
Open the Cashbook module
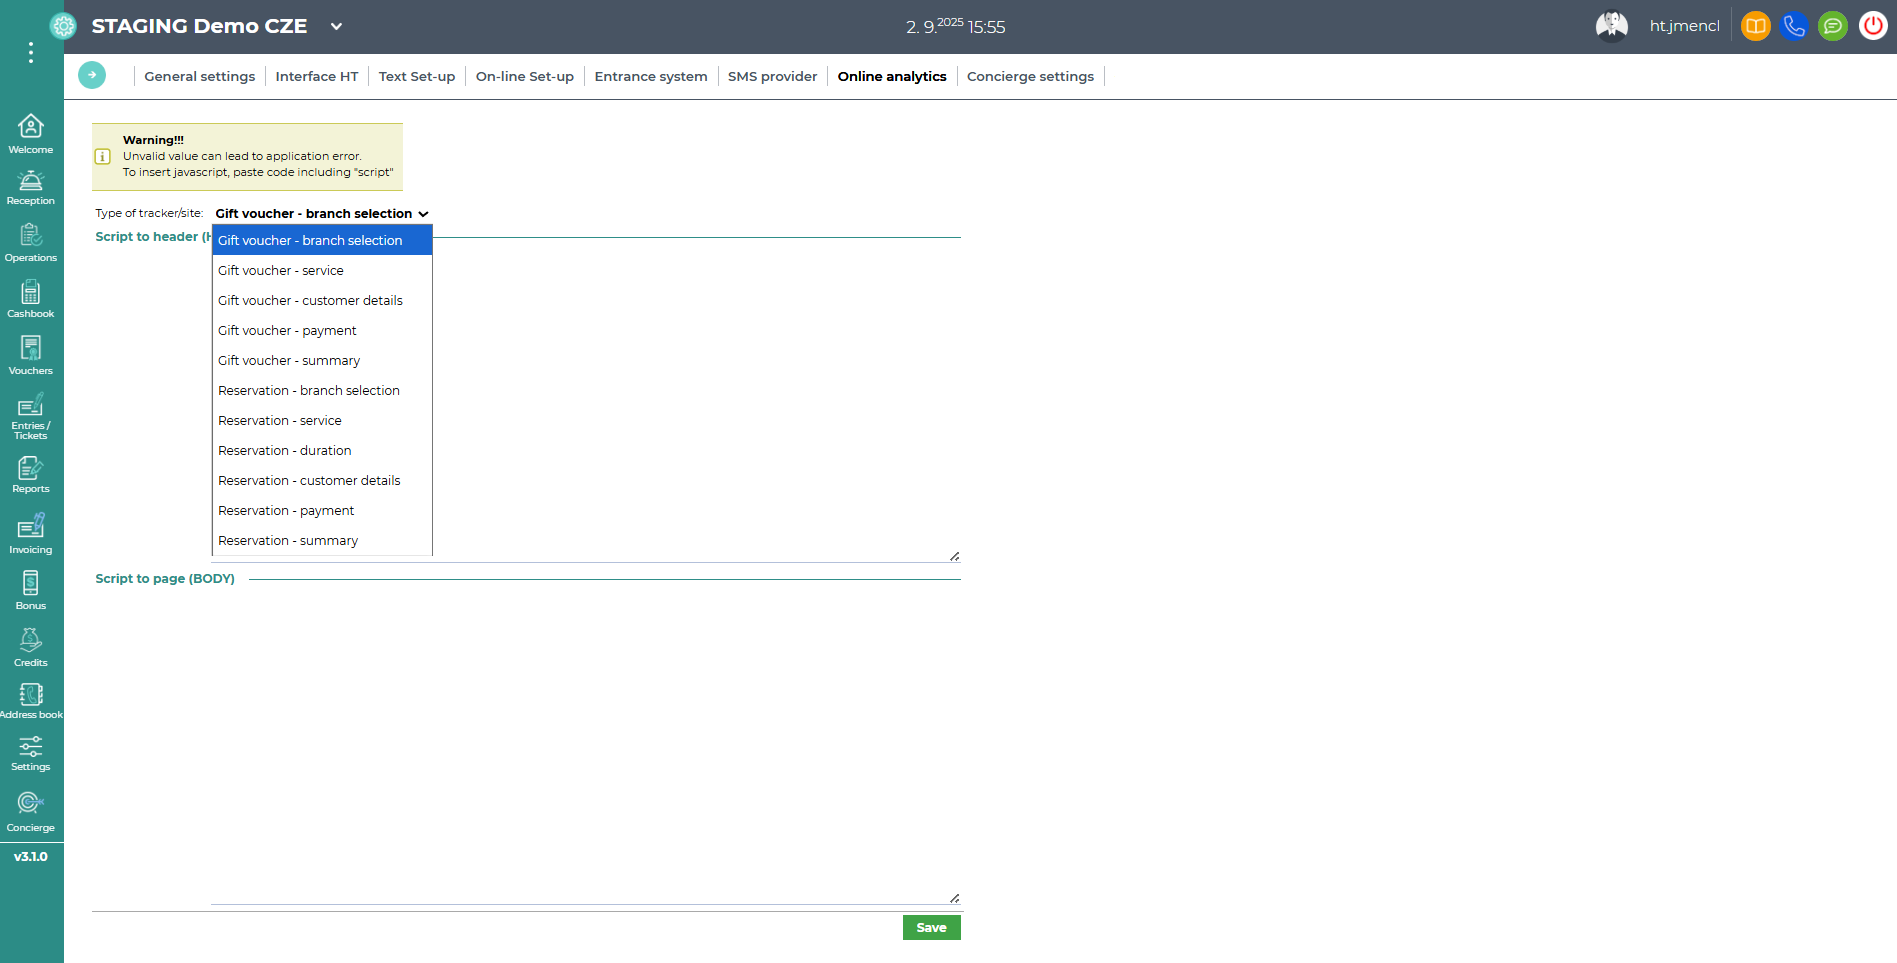pos(31,299)
